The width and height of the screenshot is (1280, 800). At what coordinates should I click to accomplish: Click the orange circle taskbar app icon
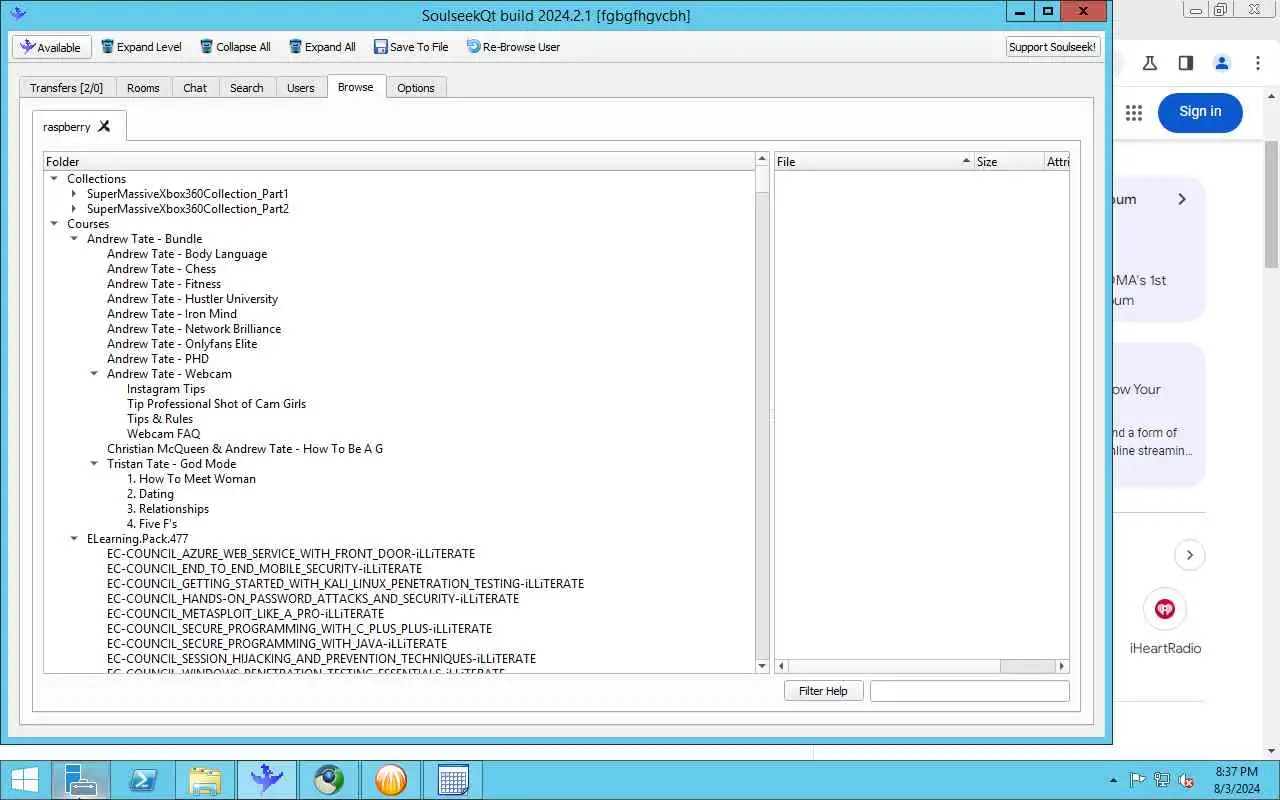tap(391, 780)
